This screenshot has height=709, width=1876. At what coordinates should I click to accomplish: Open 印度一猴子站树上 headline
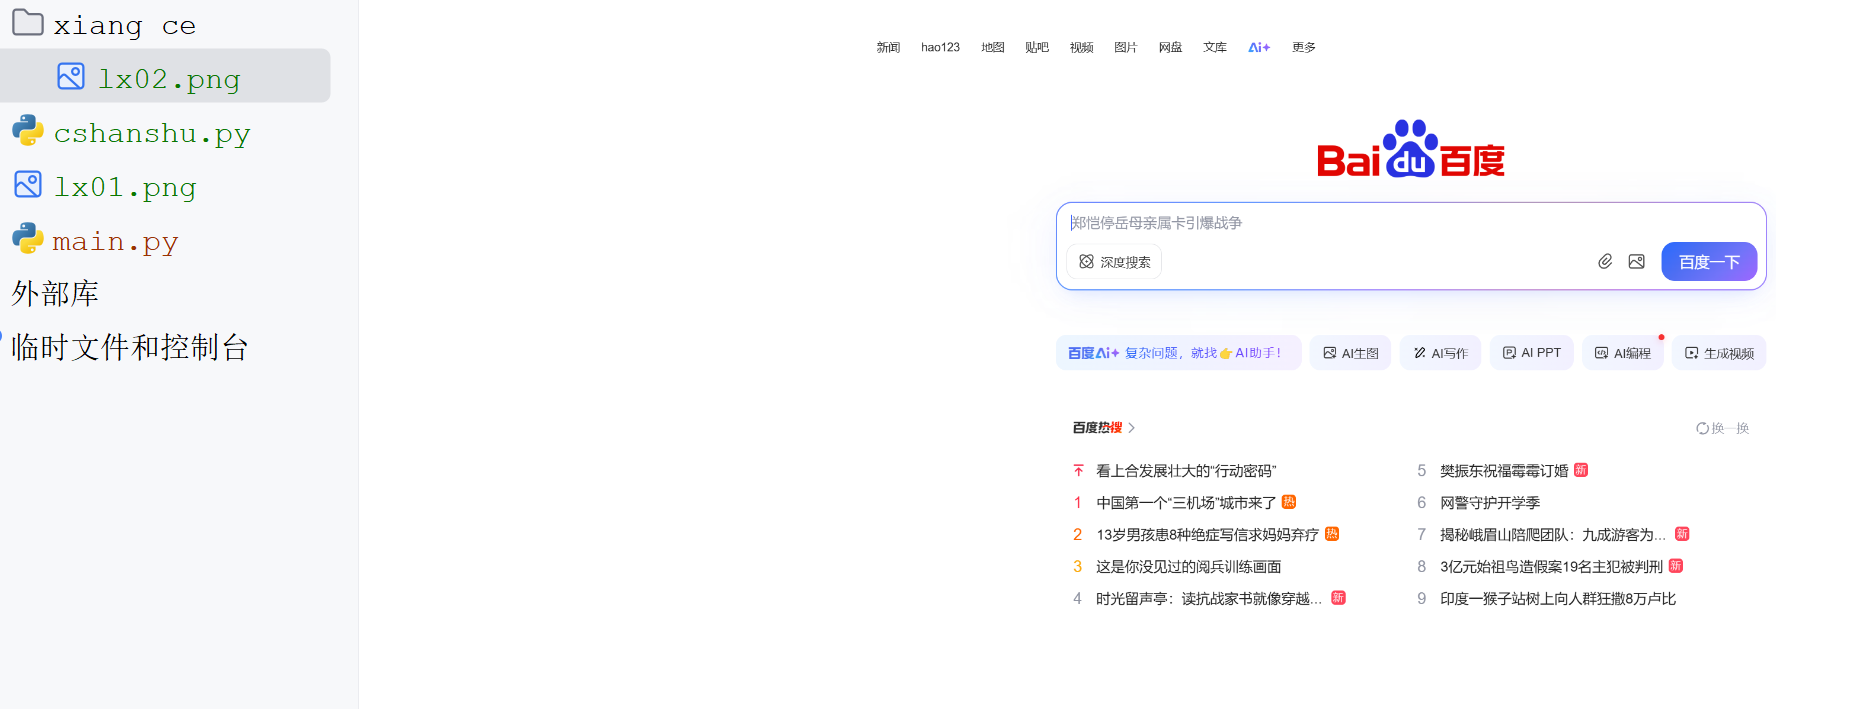click(x=1558, y=599)
